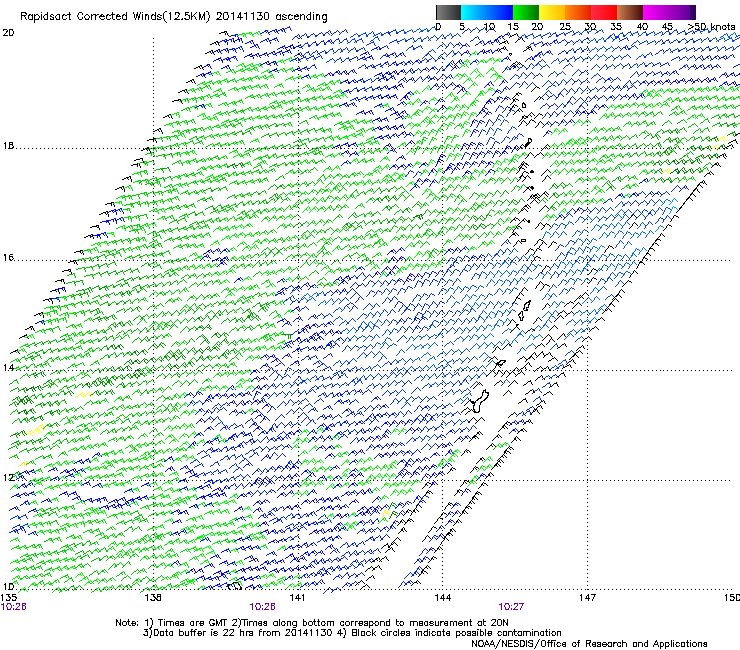The width and height of the screenshot is (740, 650).
Task: Click the longitude label 144
Action: coord(443,598)
